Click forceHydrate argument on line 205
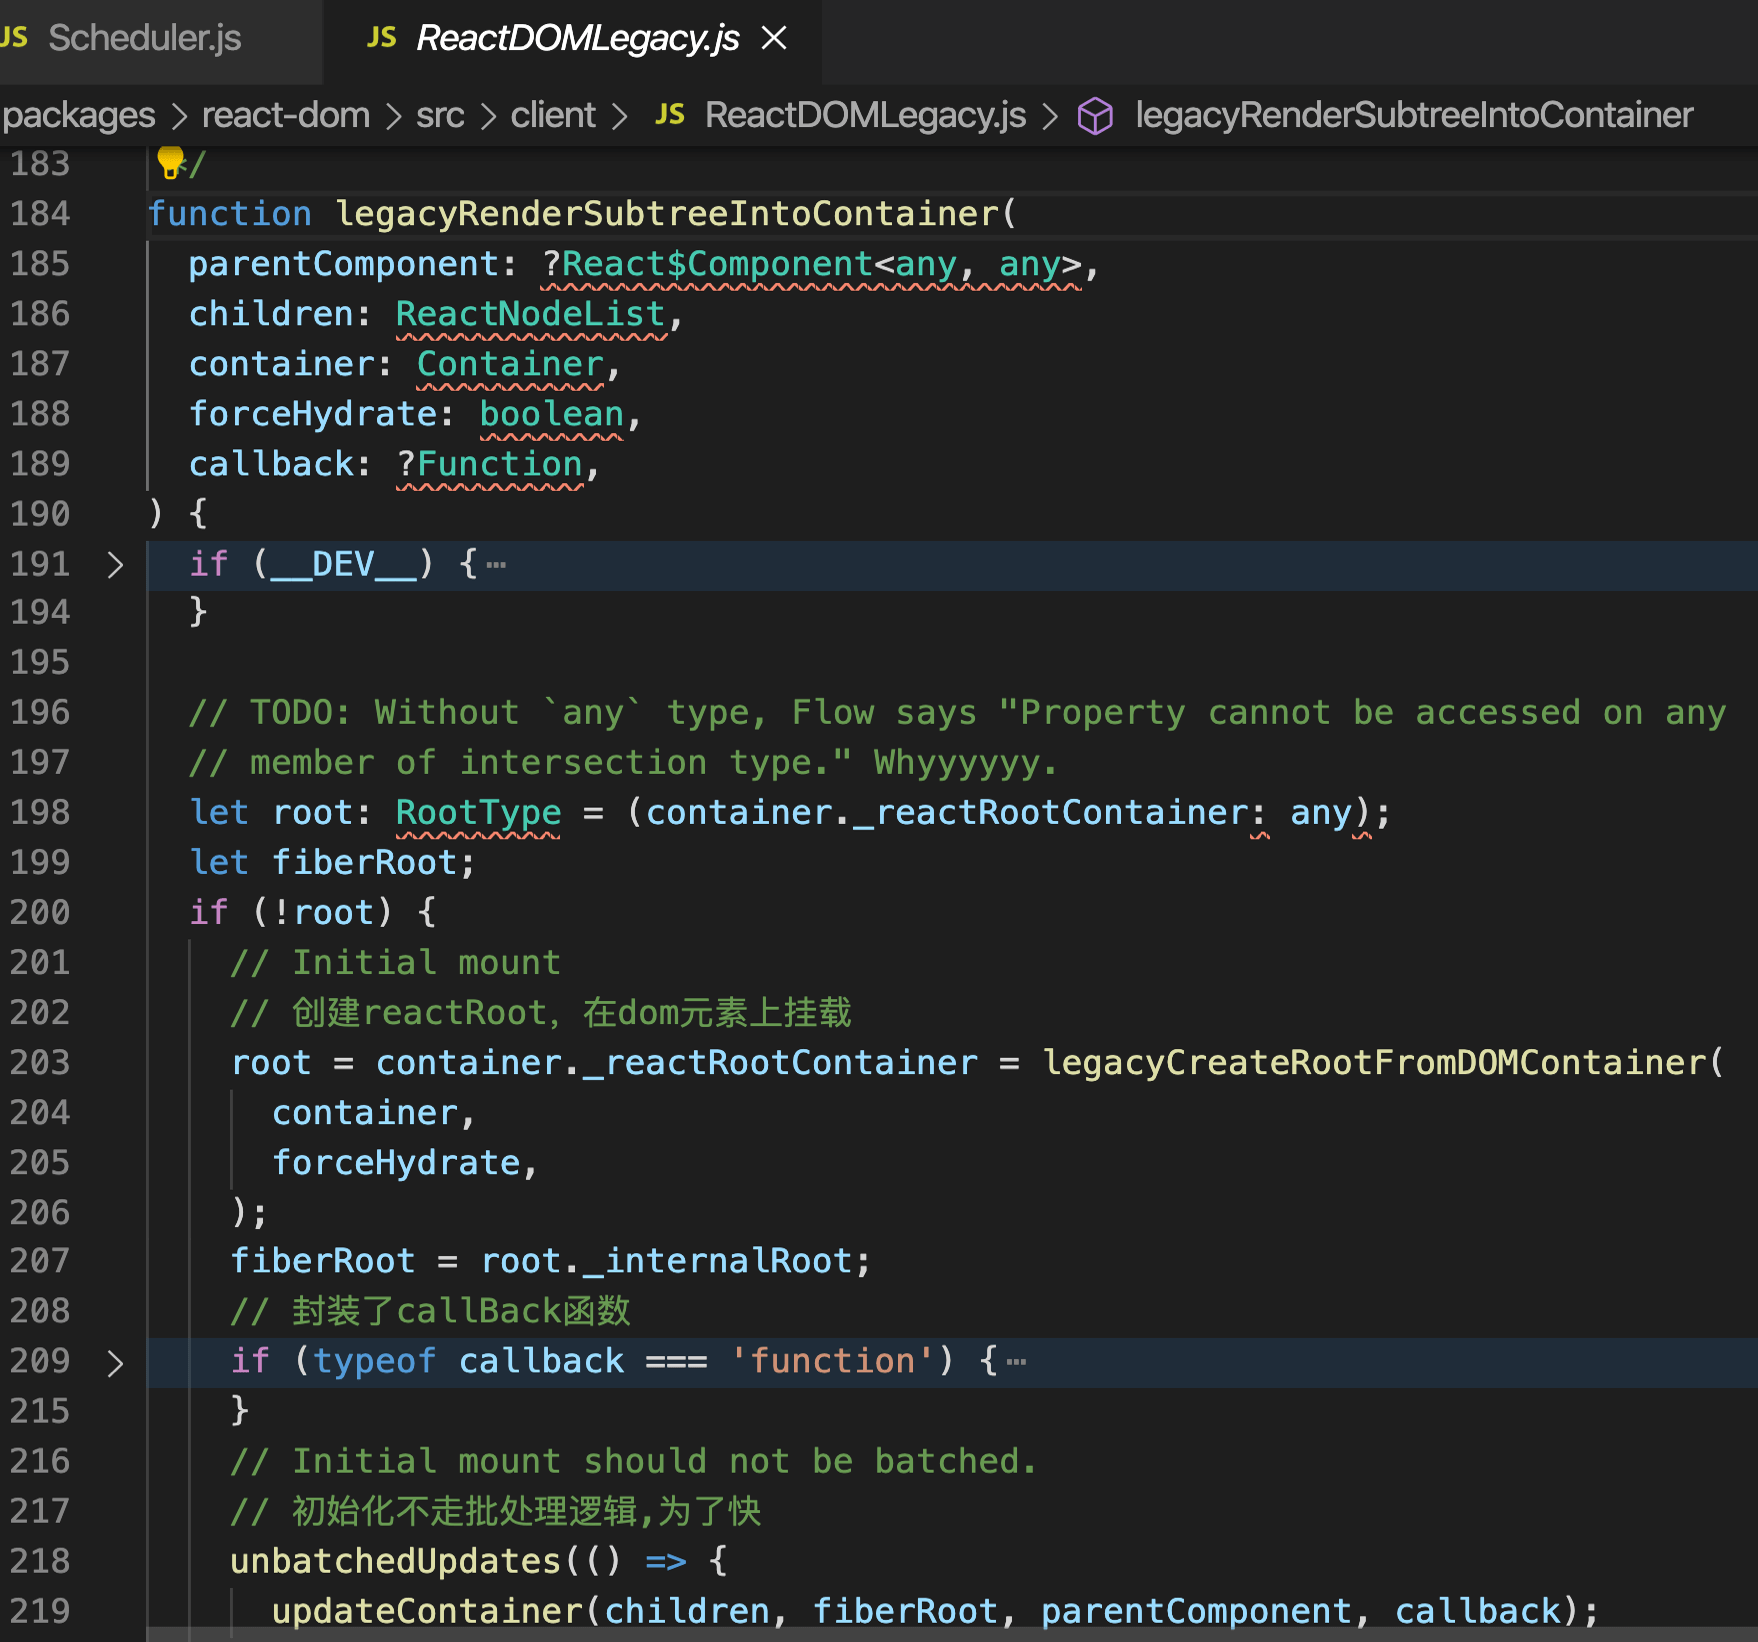 pyautogui.click(x=395, y=1162)
